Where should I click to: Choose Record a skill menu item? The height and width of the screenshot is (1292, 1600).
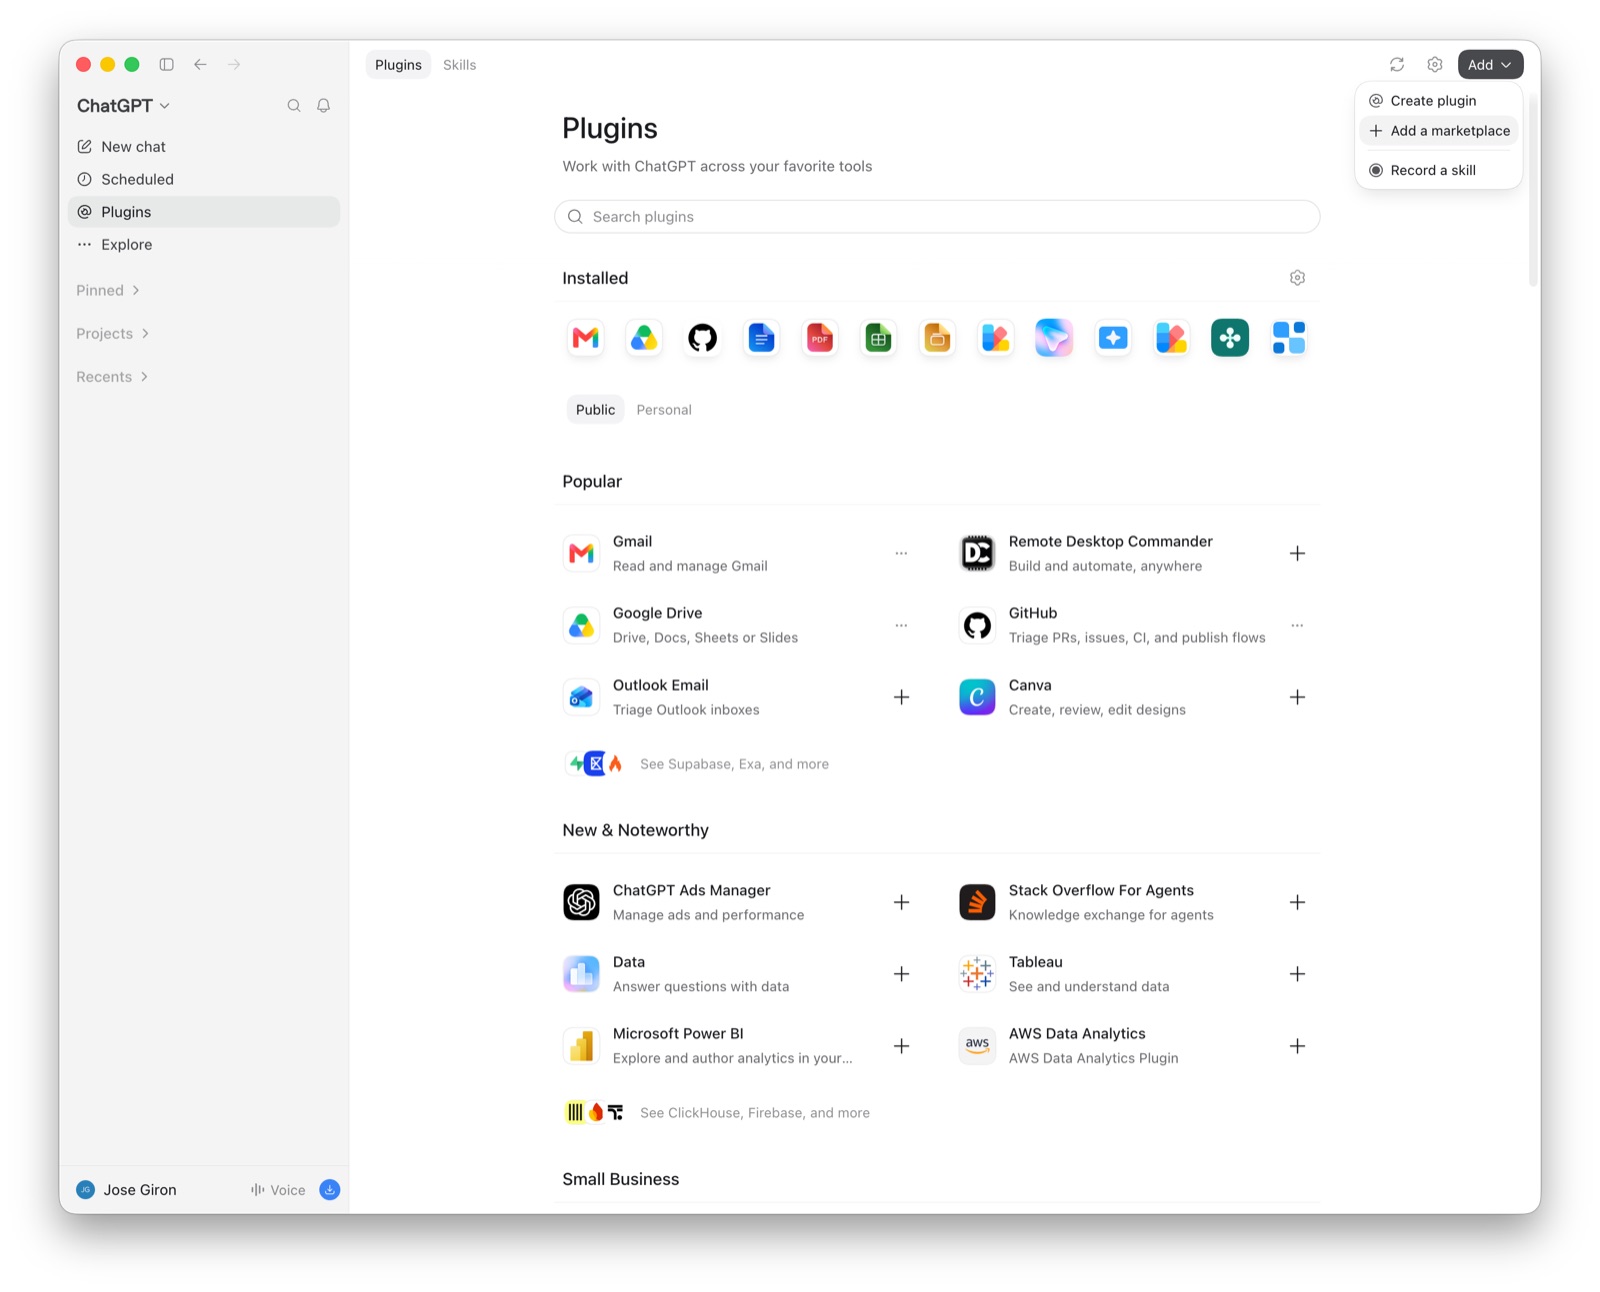pyautogui.click(x=1439, y=170)
